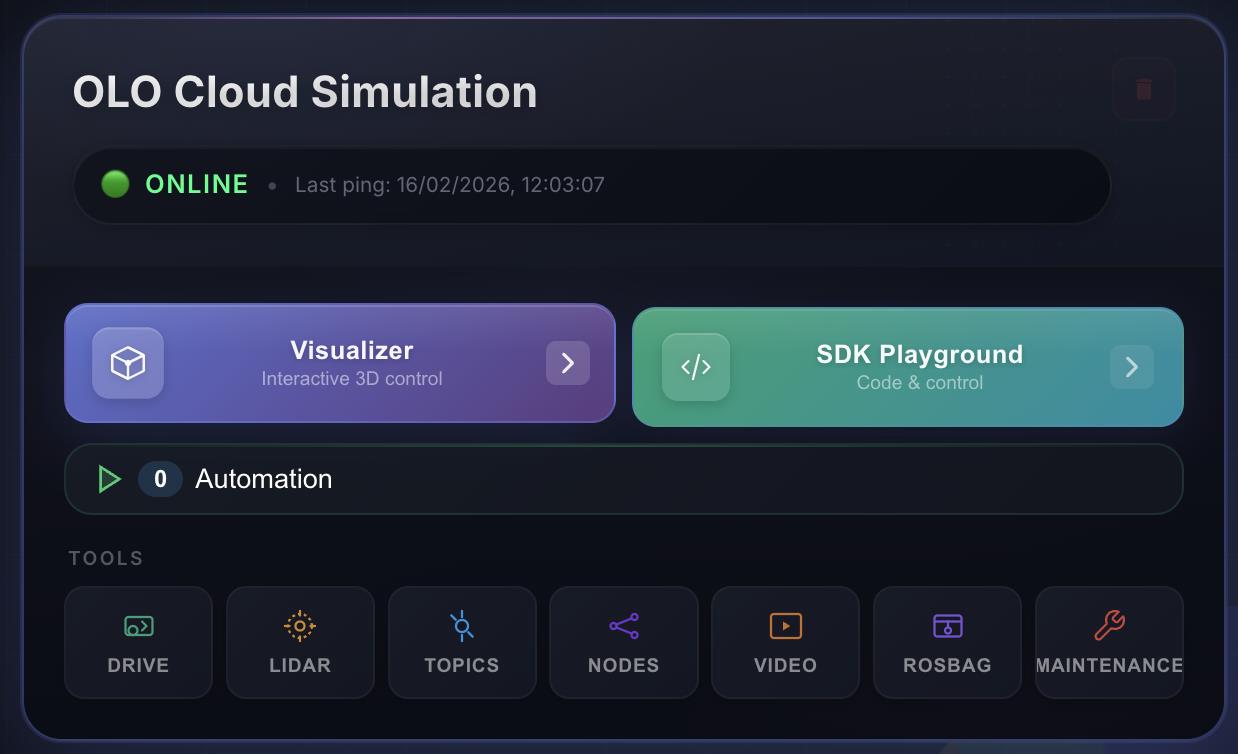
Task: Expand SDK Playground with its chevron arrow
Action: (1132, 367)
